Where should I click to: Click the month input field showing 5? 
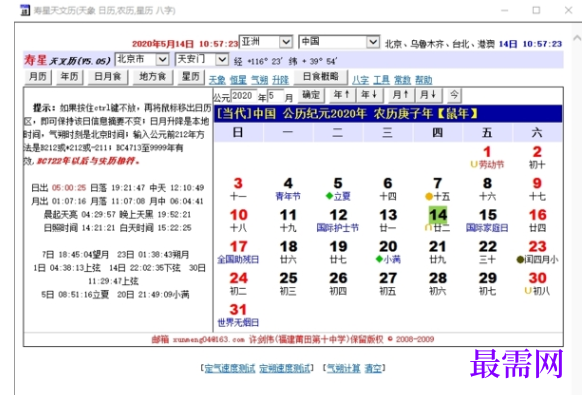(275, 96)
